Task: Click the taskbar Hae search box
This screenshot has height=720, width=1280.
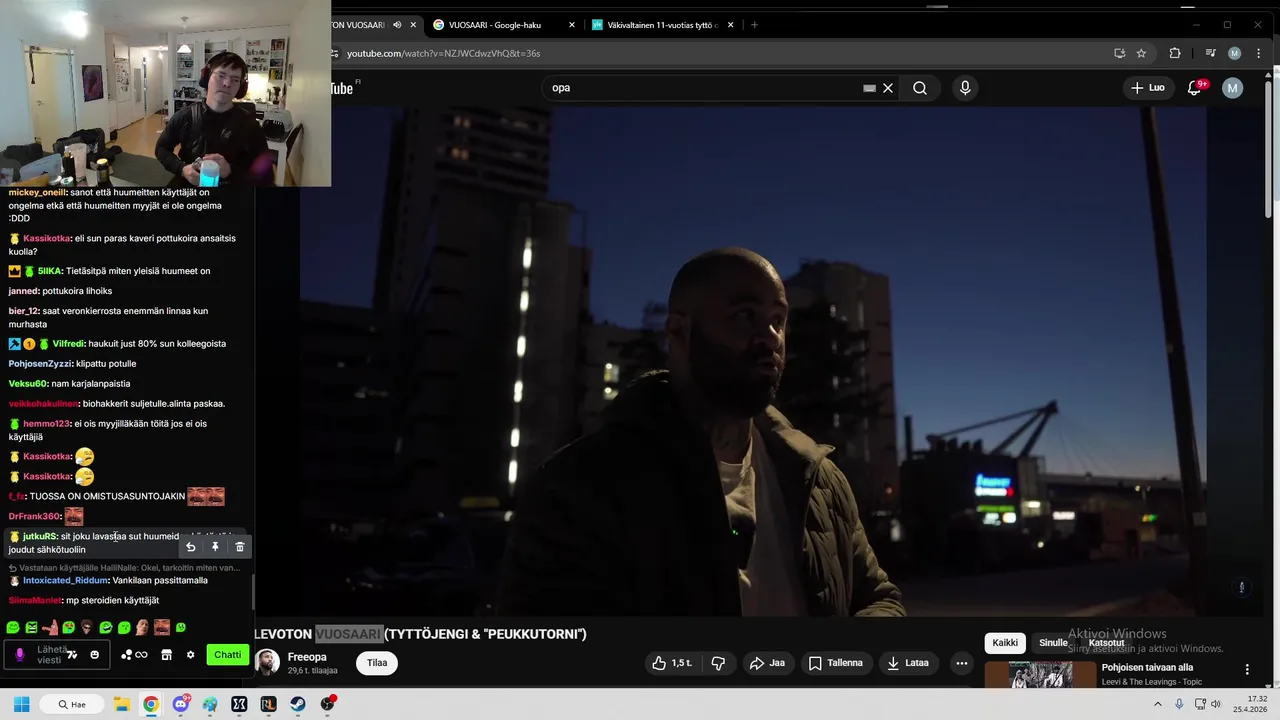Action: pos(73,704)
